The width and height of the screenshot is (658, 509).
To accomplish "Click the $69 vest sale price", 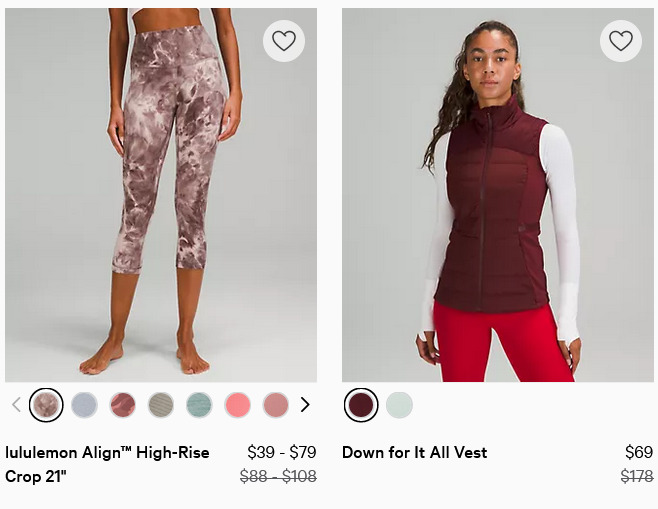I will coord(639,452).
